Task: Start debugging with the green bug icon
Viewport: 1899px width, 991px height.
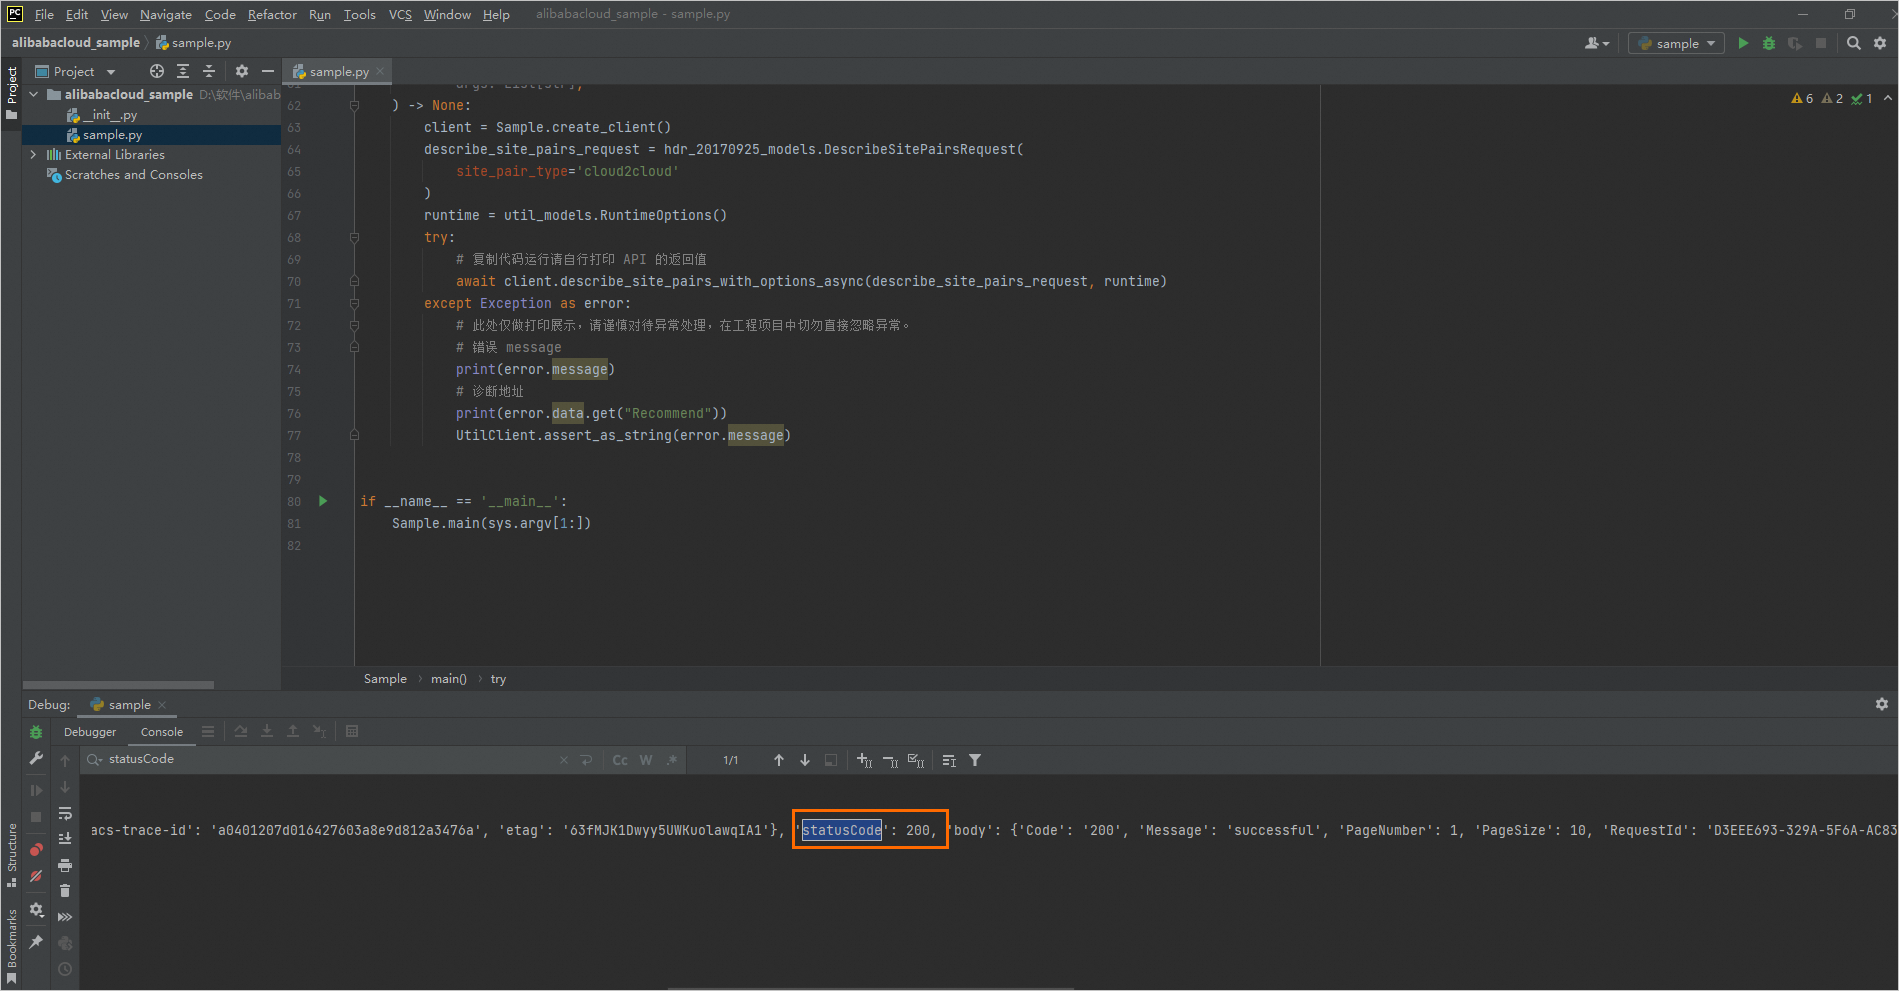Action: (1769, 43)
